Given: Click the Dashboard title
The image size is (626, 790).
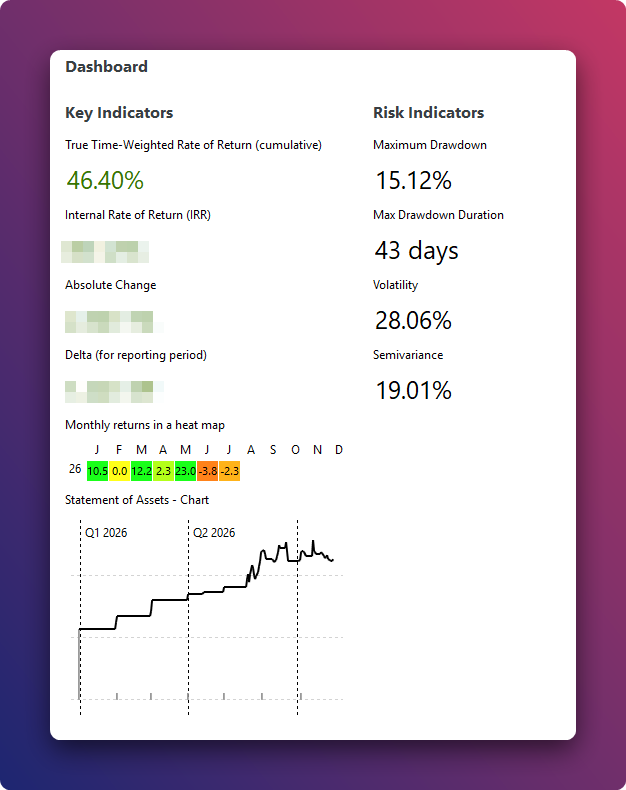Looking at the screenshot, I should [x=106, y=67].
